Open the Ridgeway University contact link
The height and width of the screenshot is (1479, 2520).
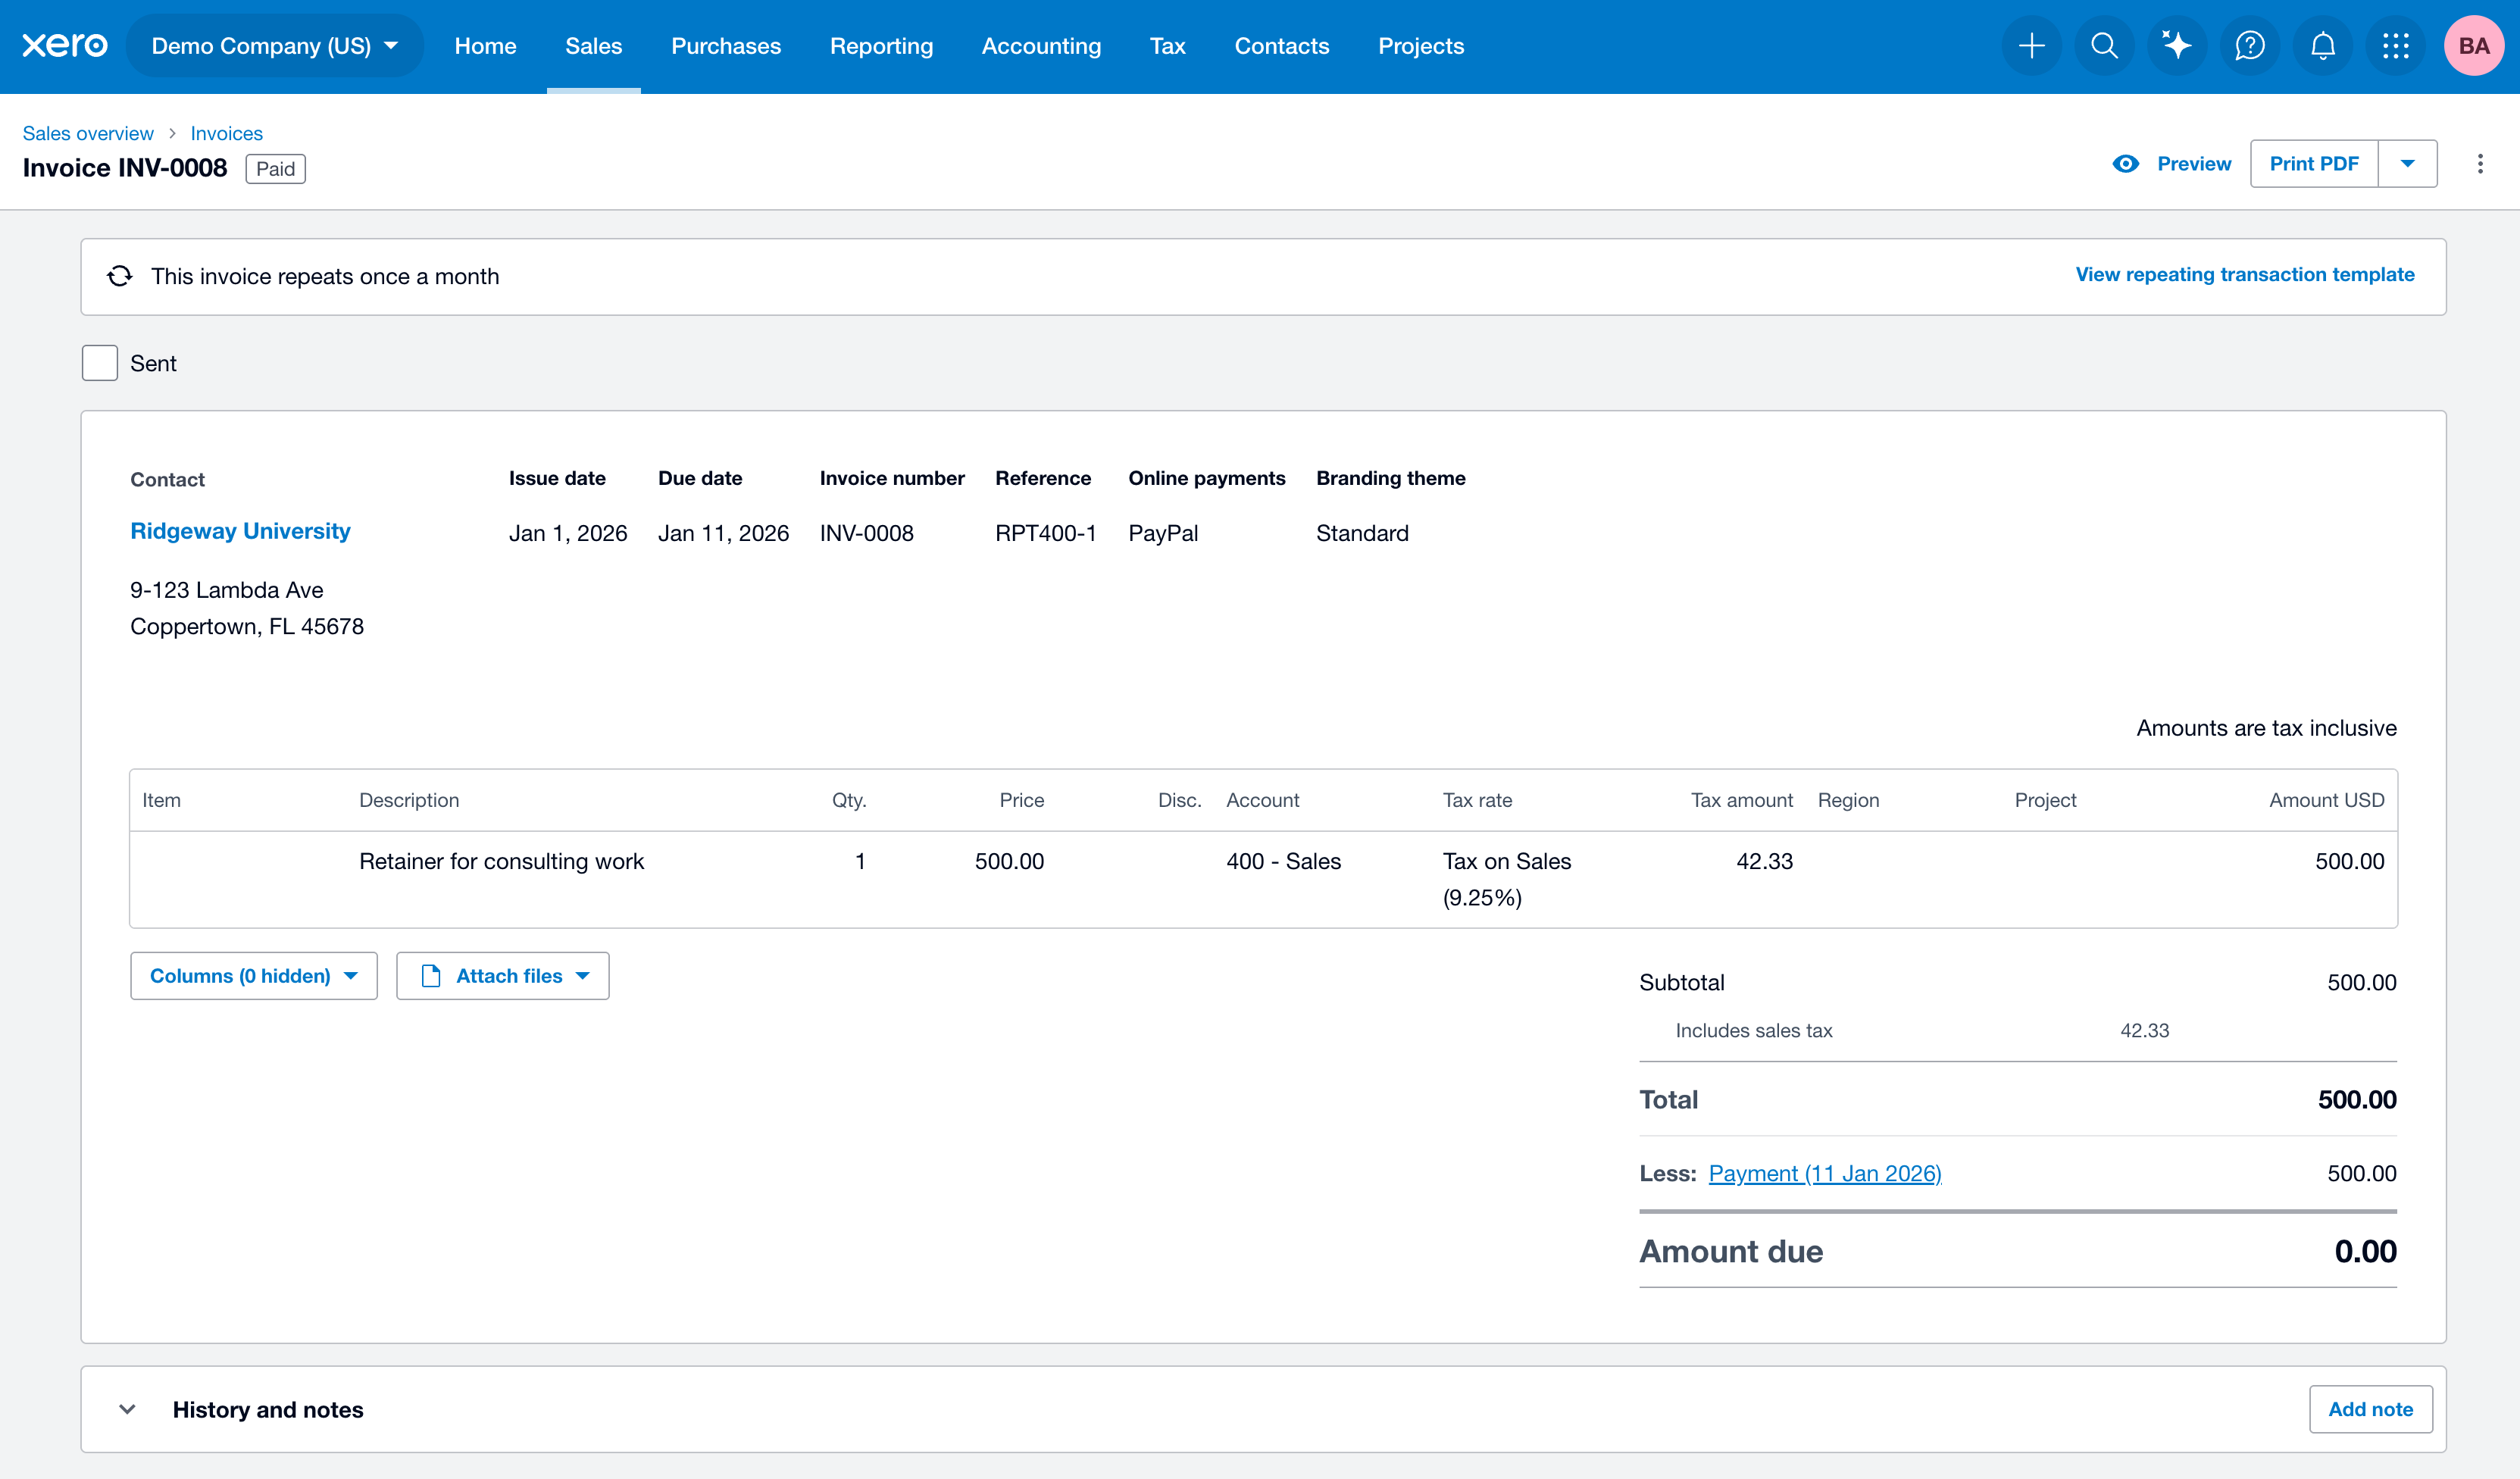pos(240,531)
